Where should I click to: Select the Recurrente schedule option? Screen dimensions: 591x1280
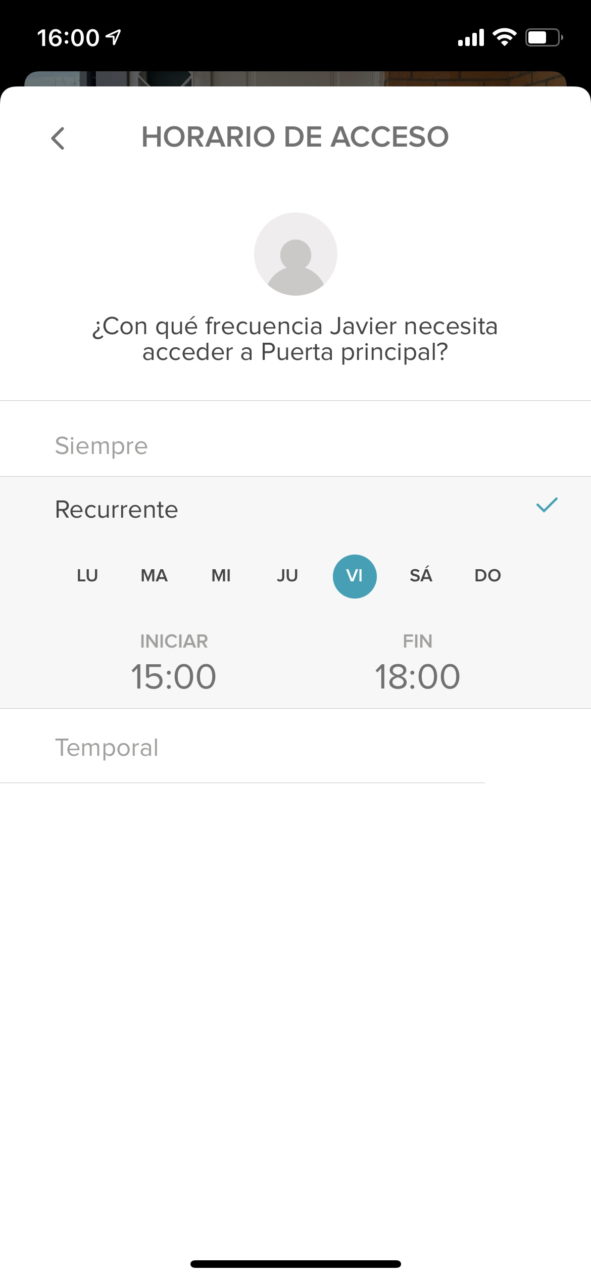pyautogui.click(x=295, y=509)
